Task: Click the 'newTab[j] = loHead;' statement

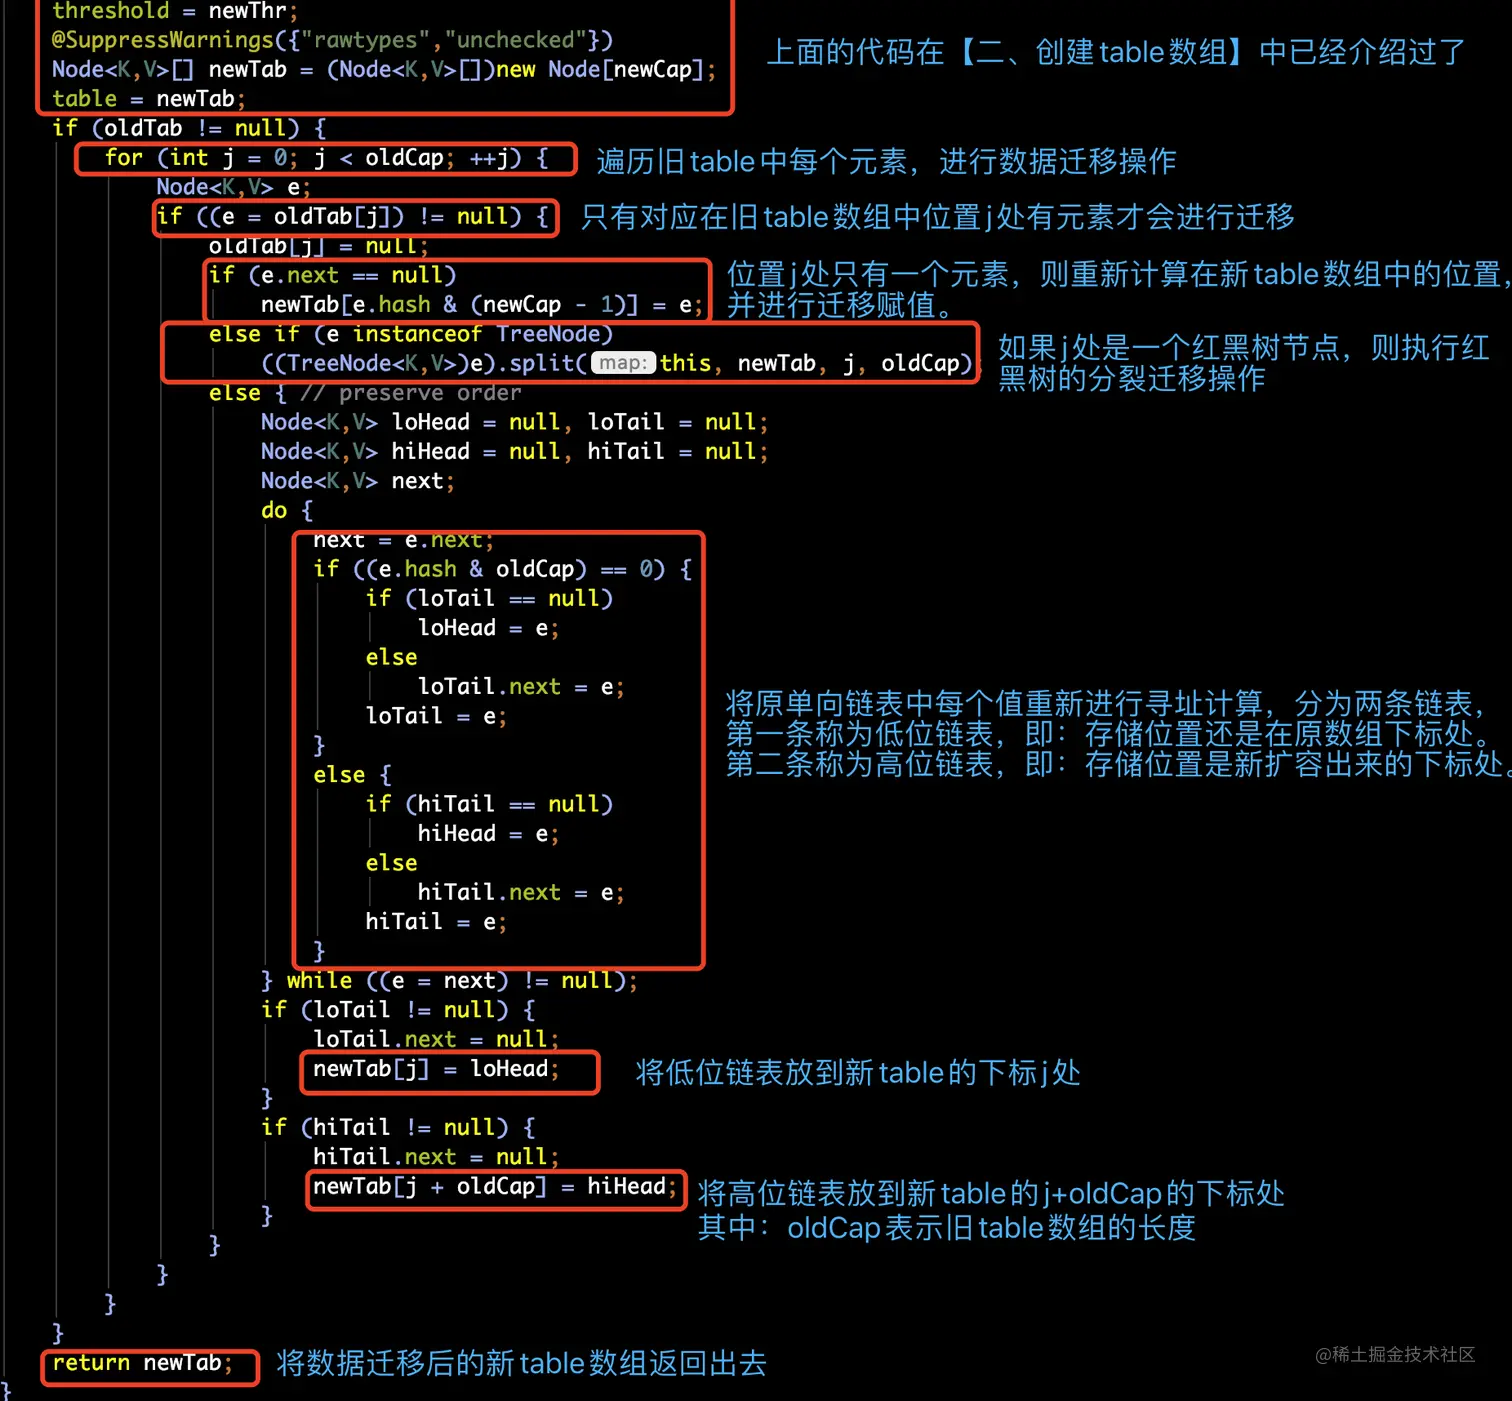Action: pos(436,1069)
